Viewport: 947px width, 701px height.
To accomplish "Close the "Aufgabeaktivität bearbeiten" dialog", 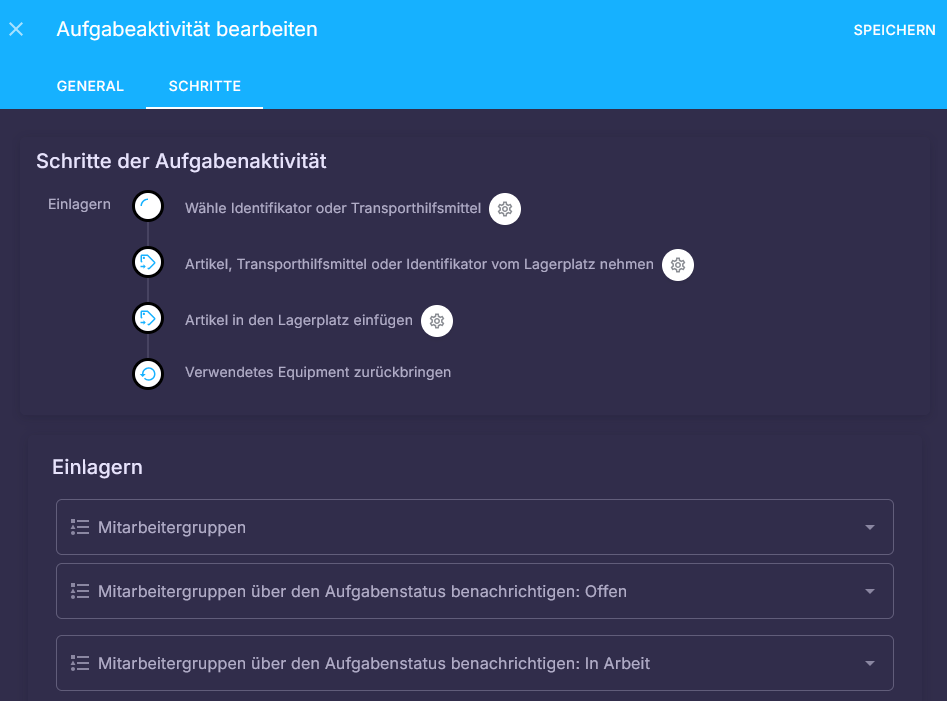I will pyautogui.click(x=16, y=29).
